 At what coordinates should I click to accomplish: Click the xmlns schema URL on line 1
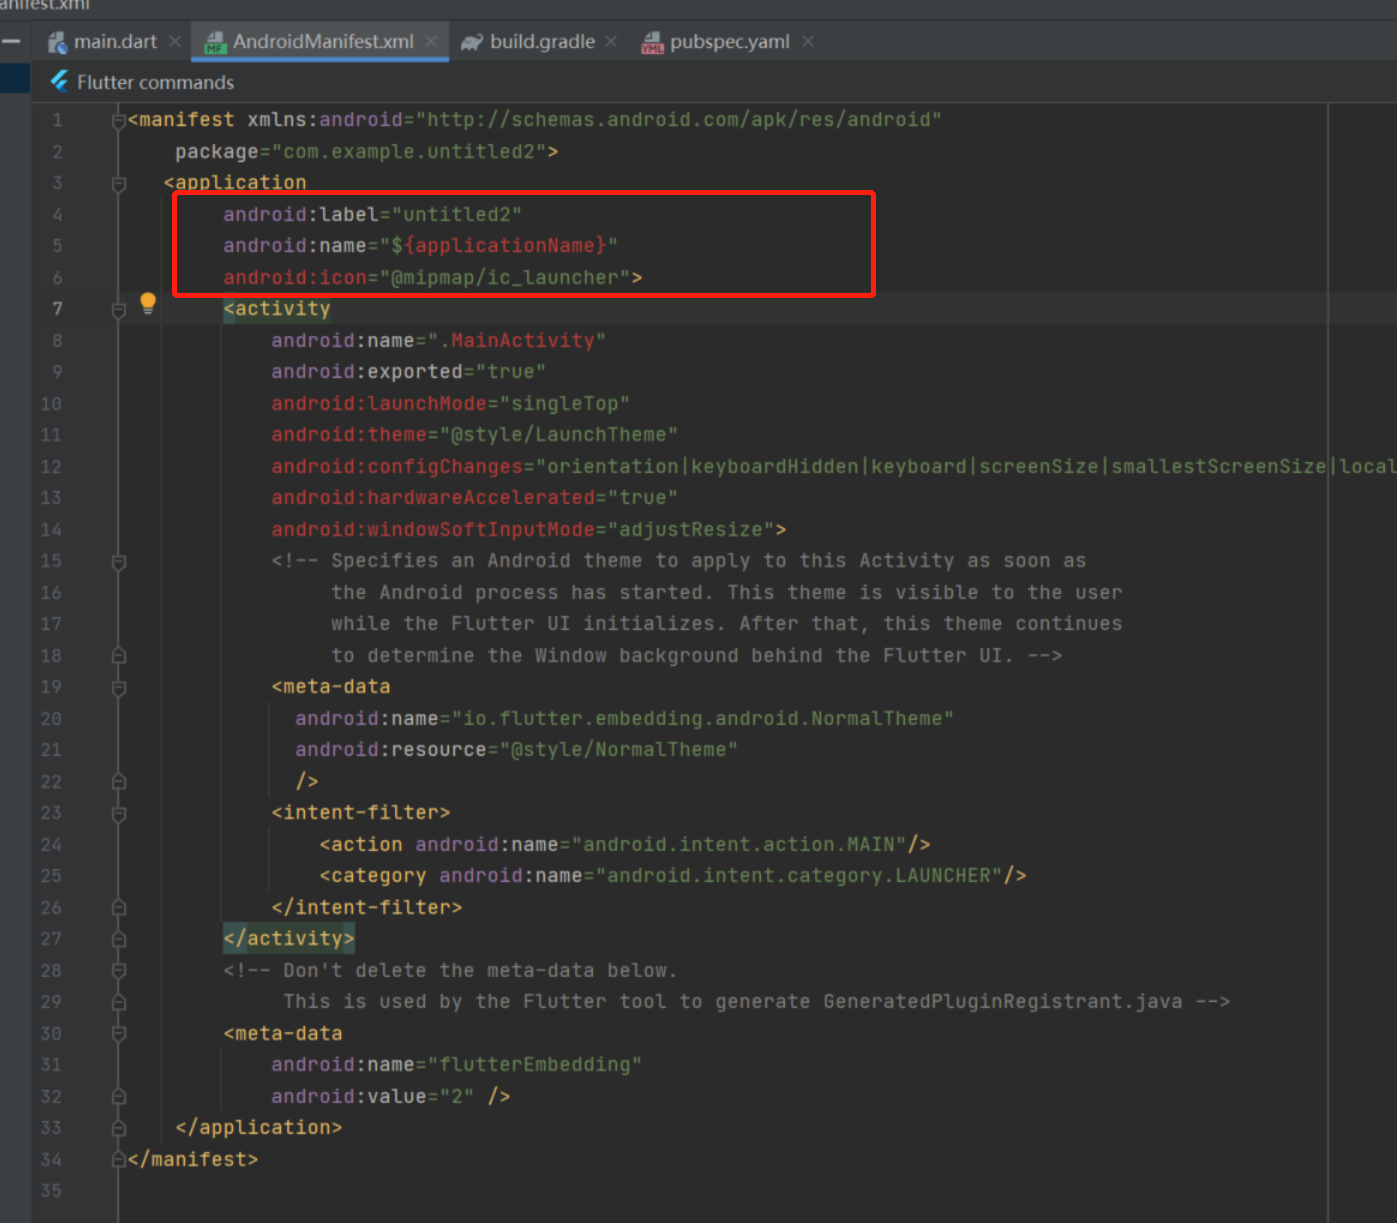click(x=679, y=120)
